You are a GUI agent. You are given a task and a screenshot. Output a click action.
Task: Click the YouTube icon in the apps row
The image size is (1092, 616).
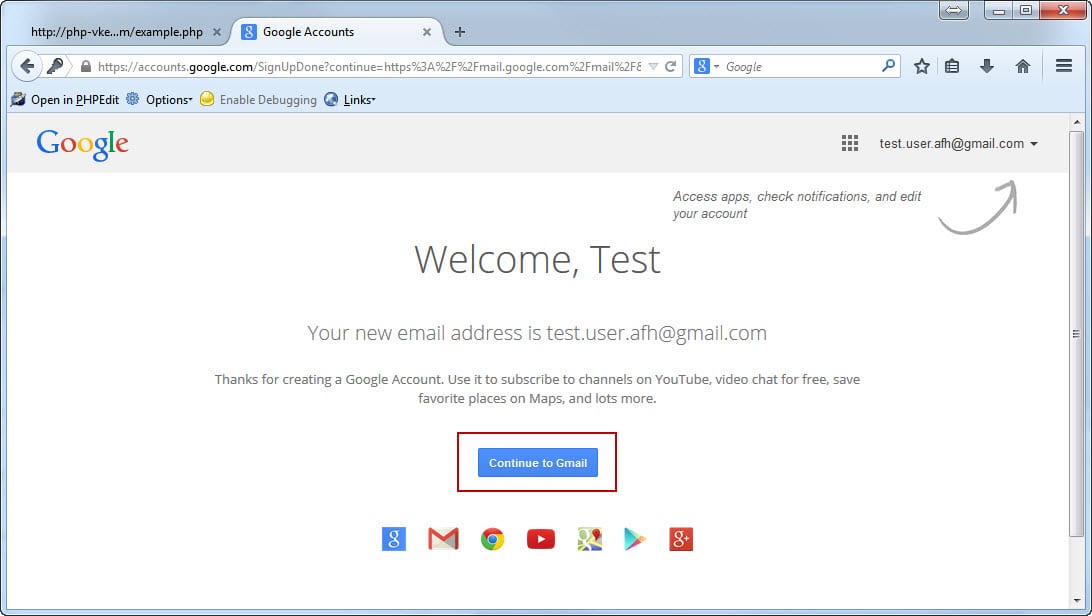pyautogui.click(x=540, y=539)
